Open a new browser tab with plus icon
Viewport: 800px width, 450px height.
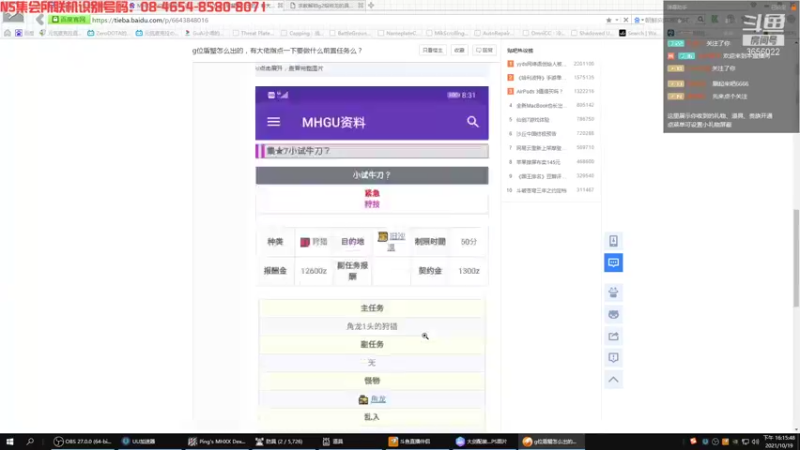pyautogui.click(x=371, y=5)
